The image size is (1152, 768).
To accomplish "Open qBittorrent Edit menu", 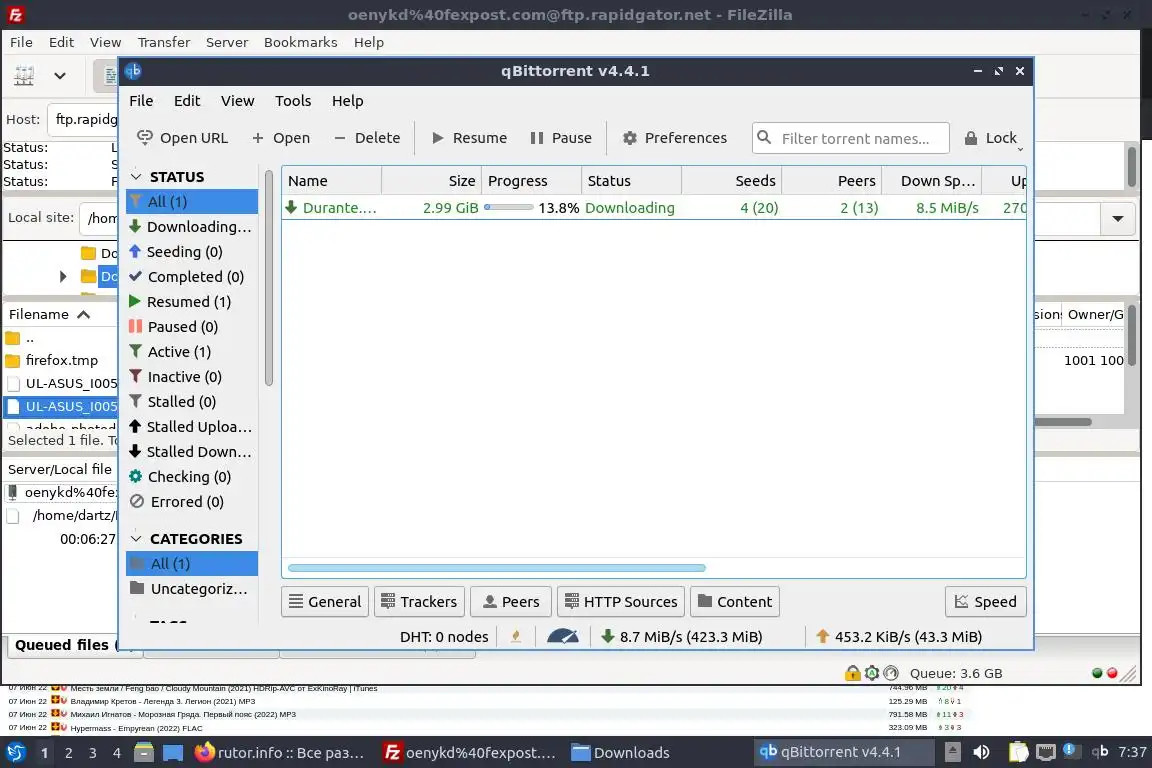I will click(x=187, y=101).
